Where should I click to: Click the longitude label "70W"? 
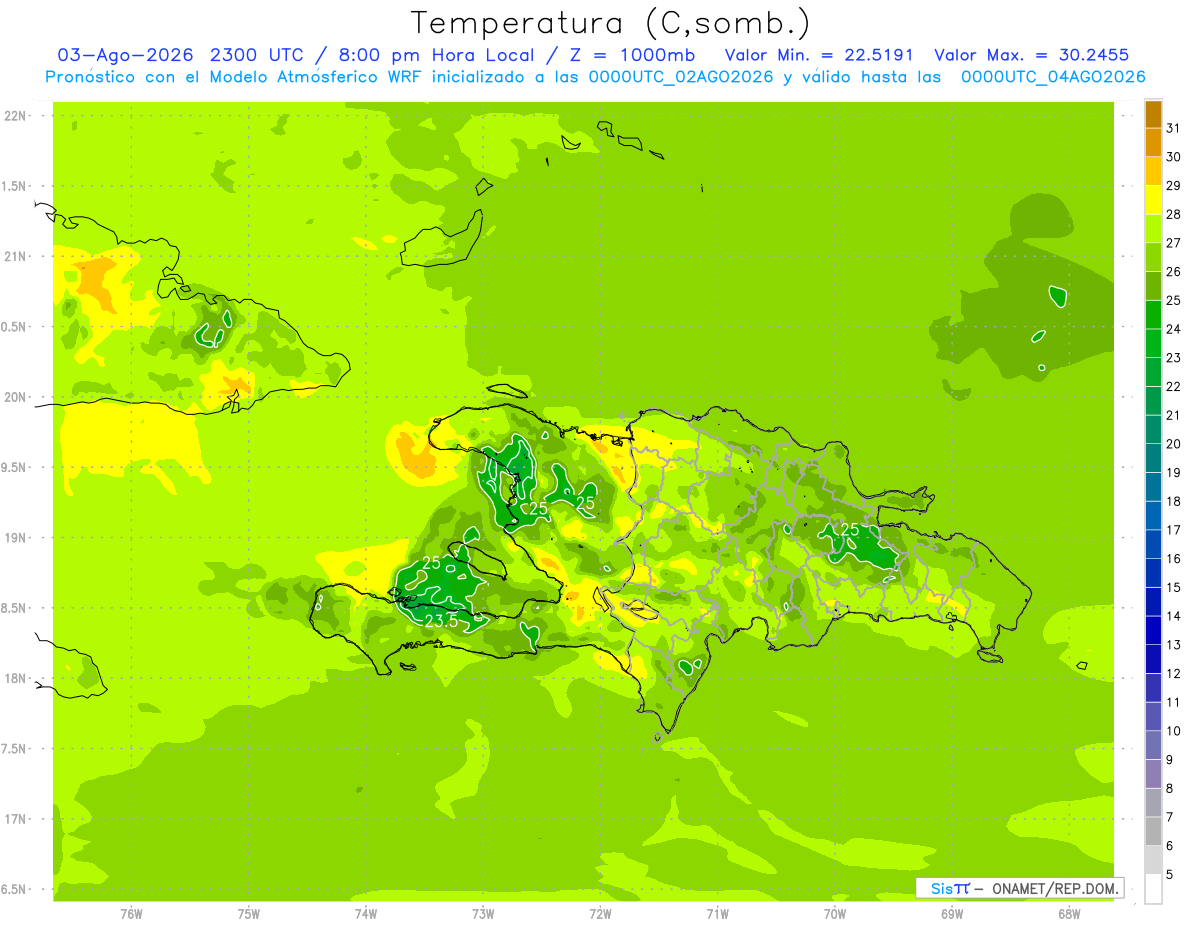pos(834,913)
